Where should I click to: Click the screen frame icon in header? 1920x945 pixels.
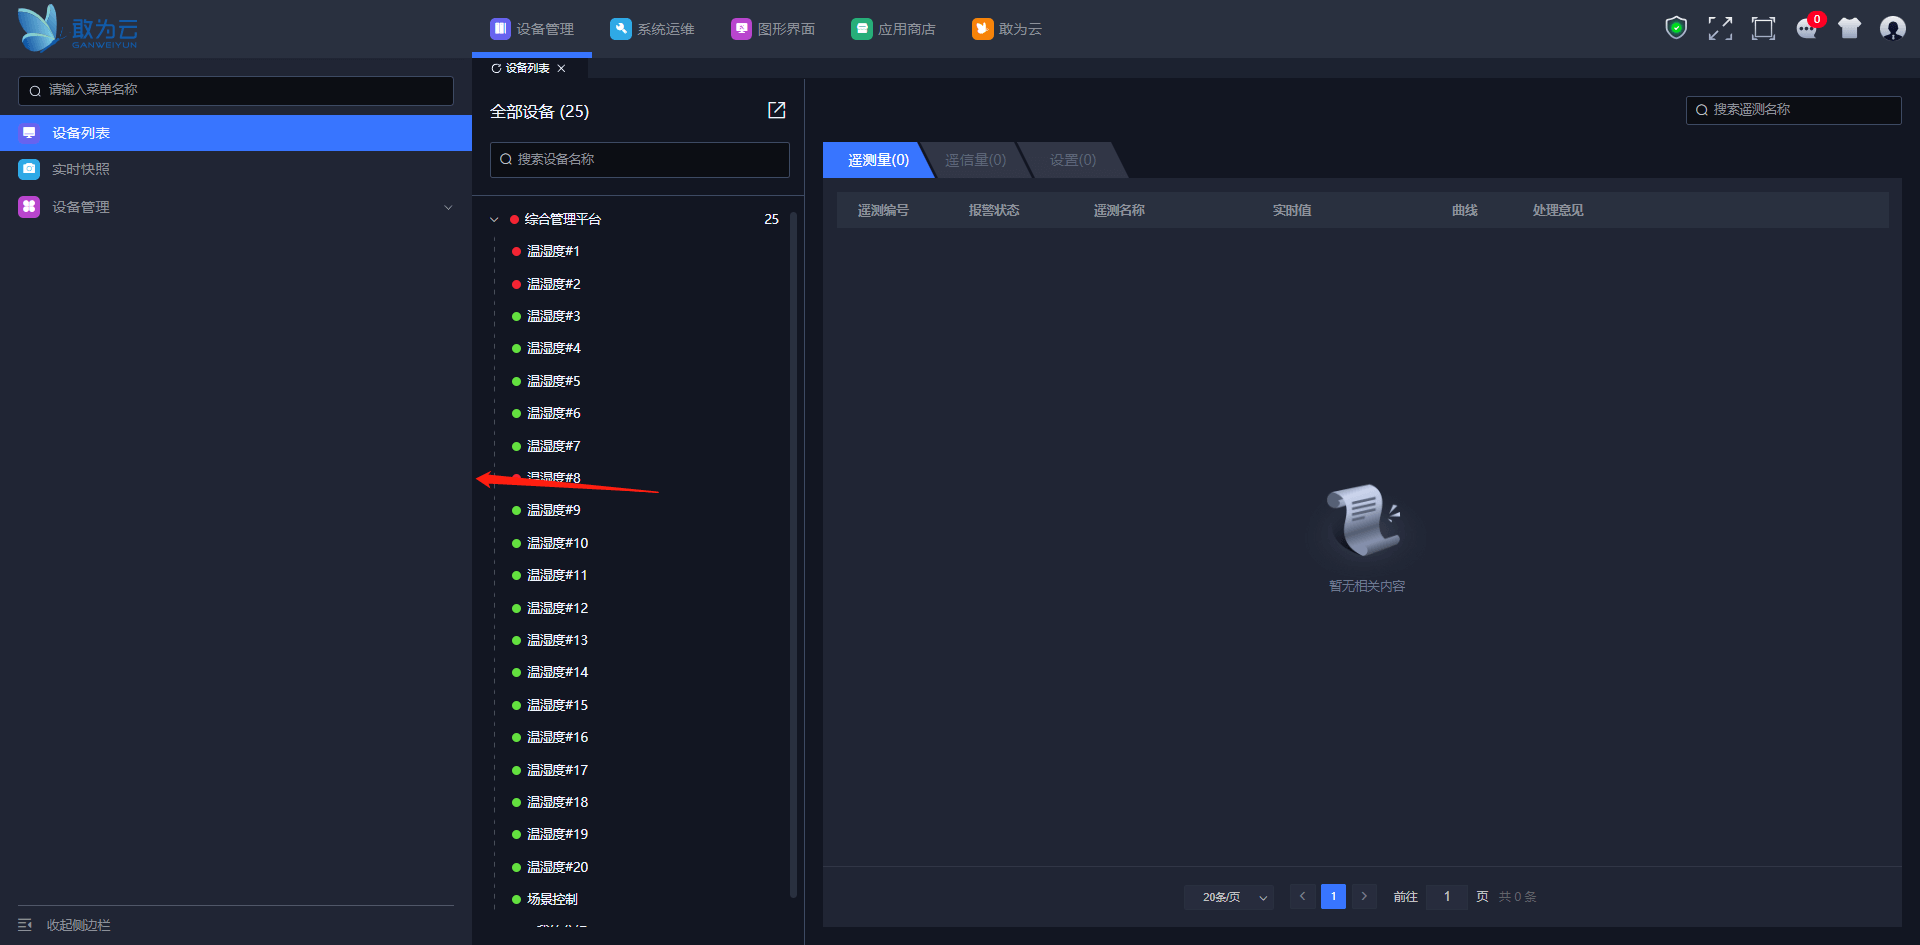click(x=1763, y=28)
